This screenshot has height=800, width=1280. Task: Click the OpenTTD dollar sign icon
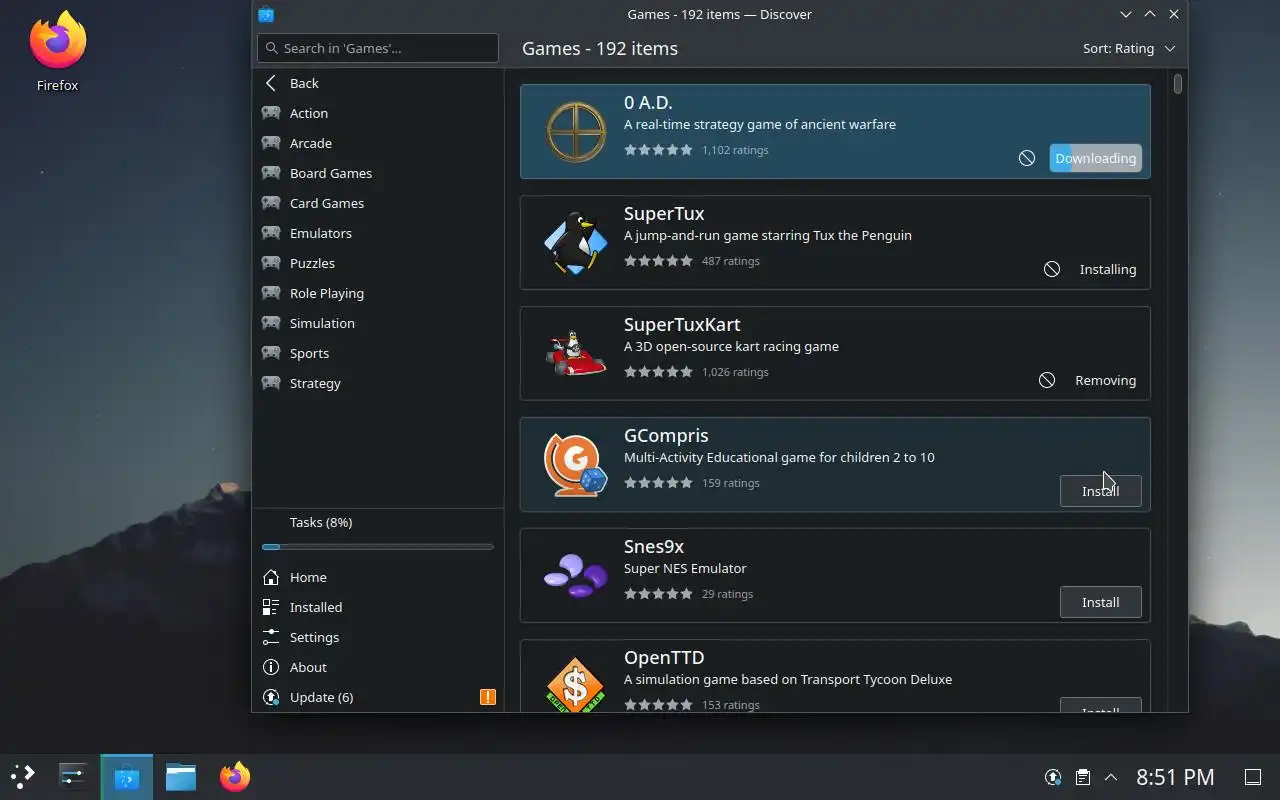pos(575,684)
